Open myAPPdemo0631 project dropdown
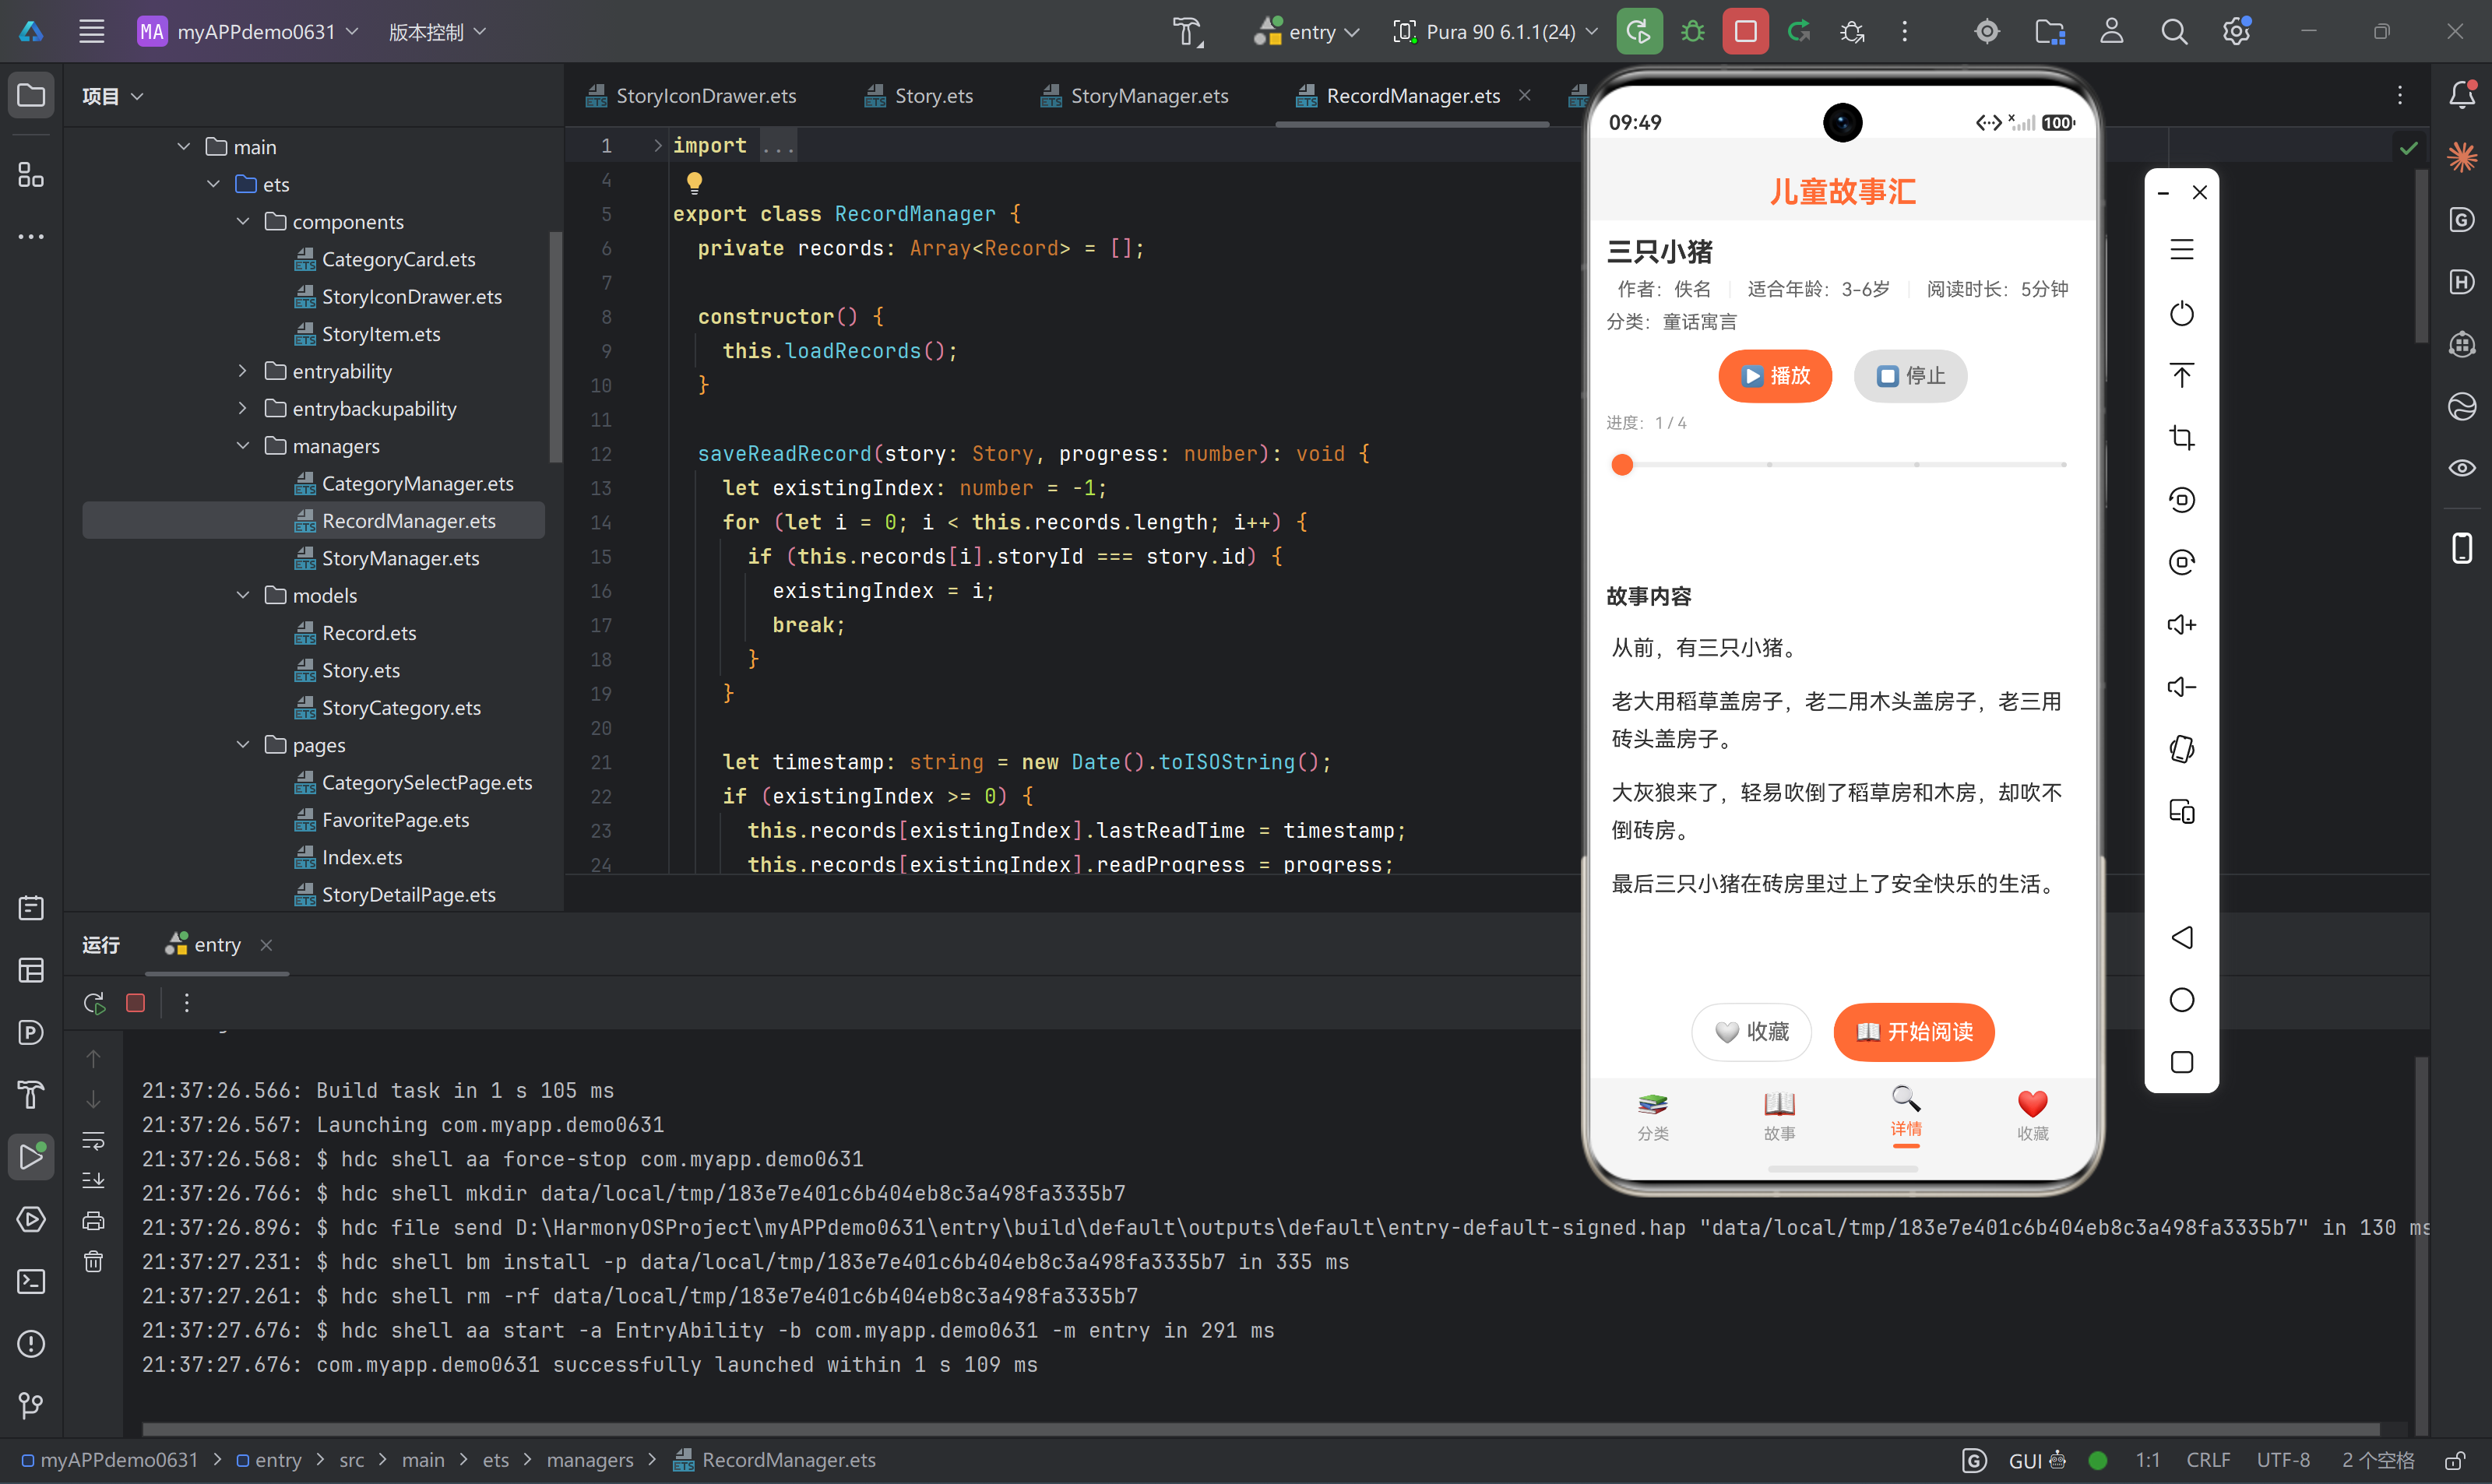The image size is (2492, 1484). point(248,32)
